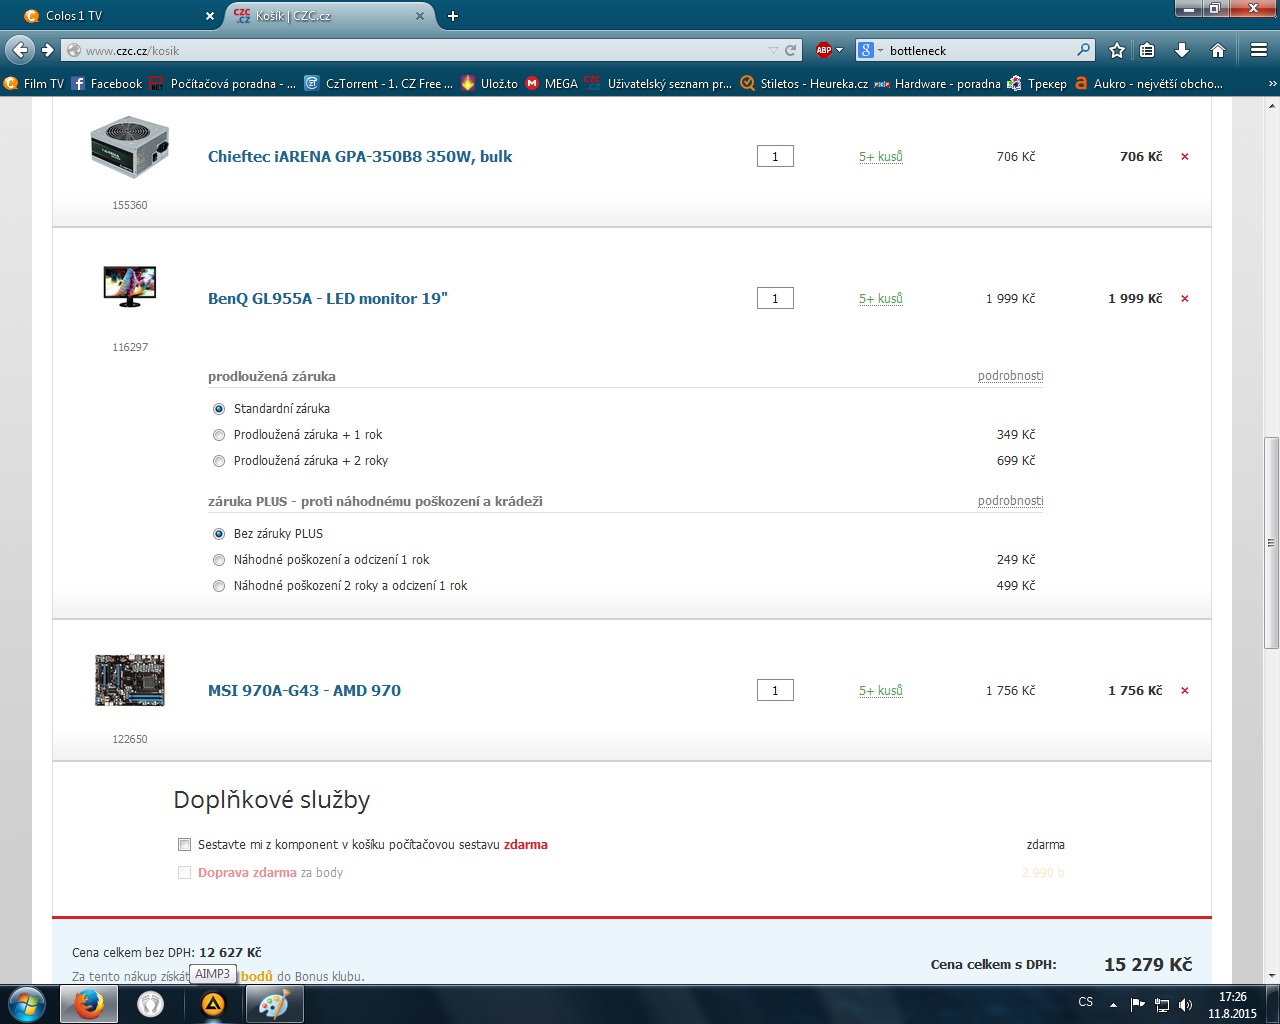Remove MSI 970A-G43 motherboard from cart
The width and height of the screenshot is (1280, 1024).
1185,691
